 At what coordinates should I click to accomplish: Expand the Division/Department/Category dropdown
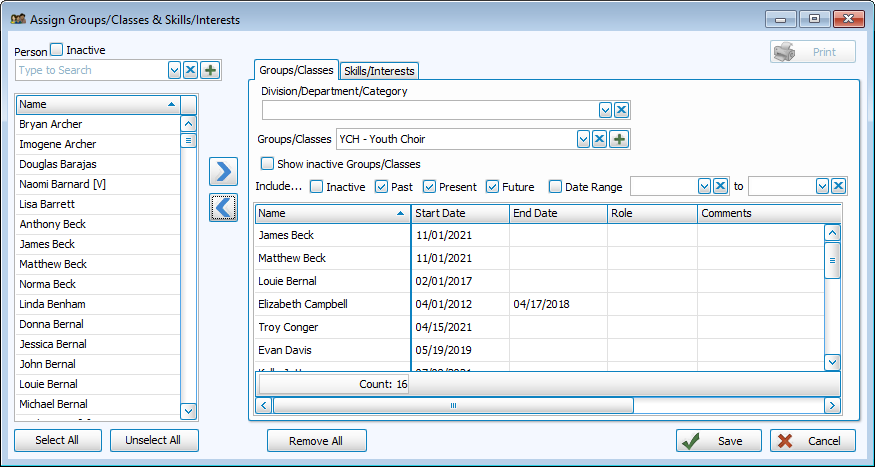point(605,110)
